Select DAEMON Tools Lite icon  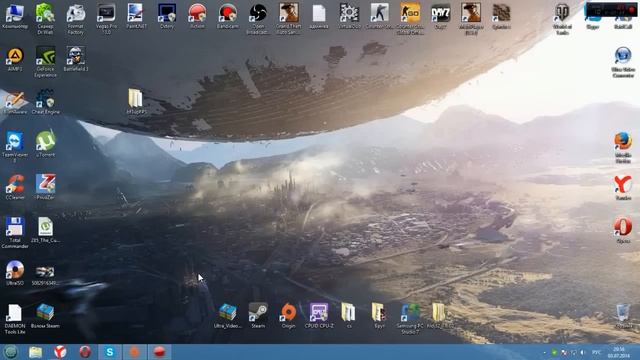[x=15, y=319]
